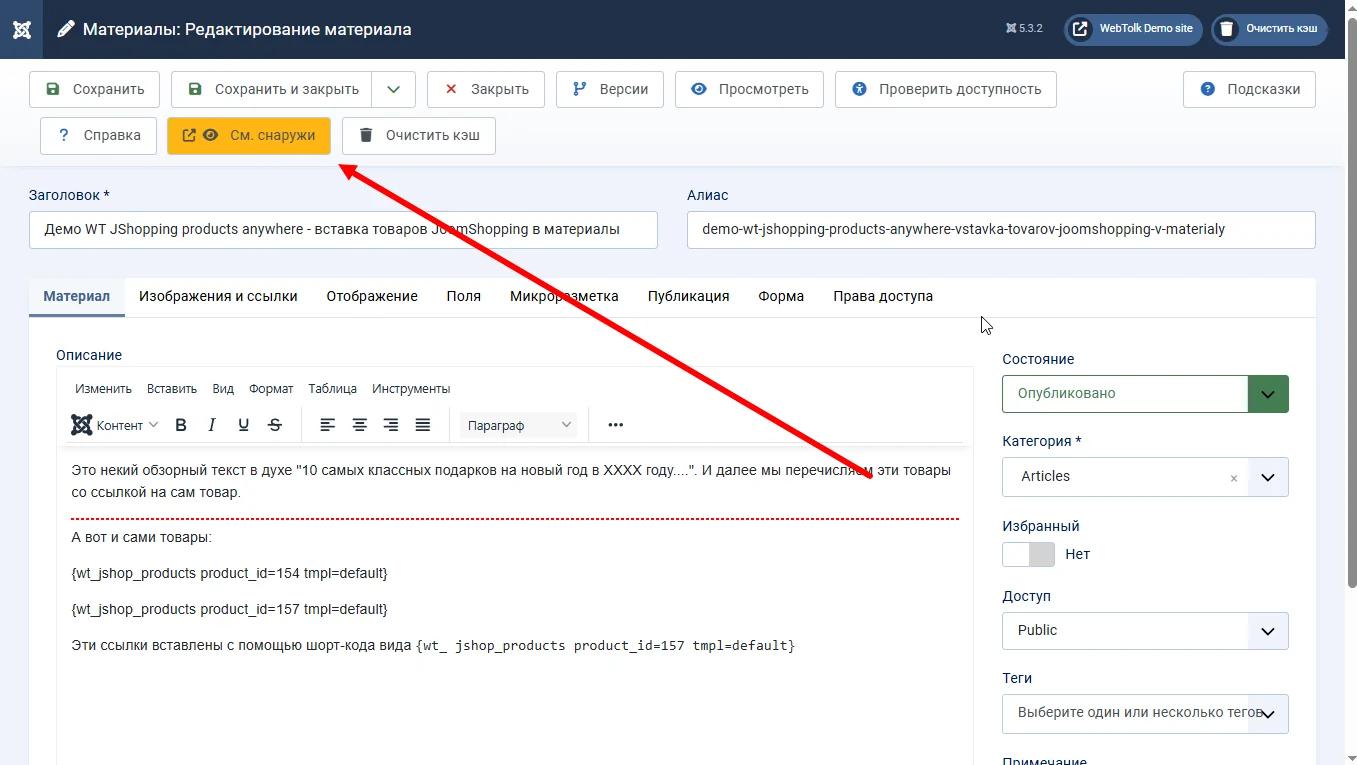Image resolution: width=1357 pixels, height=765 pixels.
Task: Run Проверить доступность check
Action: click(x=945, y=89)
